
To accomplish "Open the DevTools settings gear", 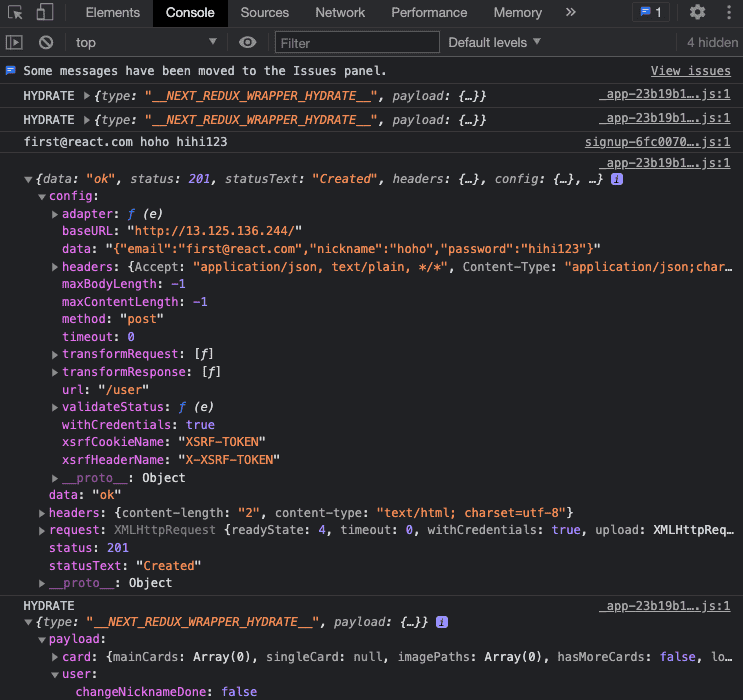I will point(697,12).
